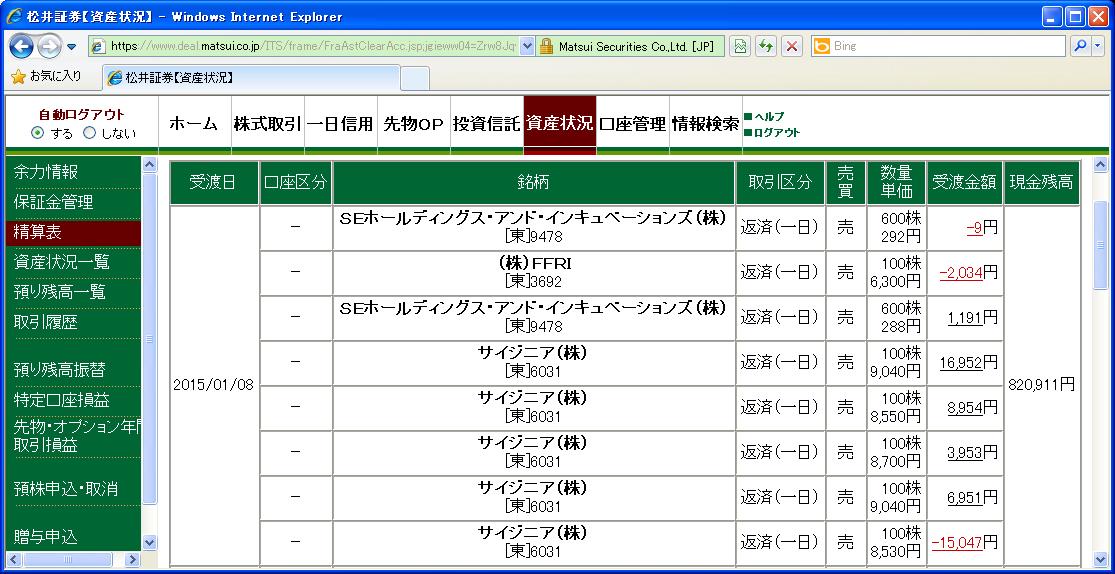Image resolution: width=1115 pixels, height=574 pixels.
Task: Open 預株申込・取消 in the sidebar
Action: (x=66, y=489)
